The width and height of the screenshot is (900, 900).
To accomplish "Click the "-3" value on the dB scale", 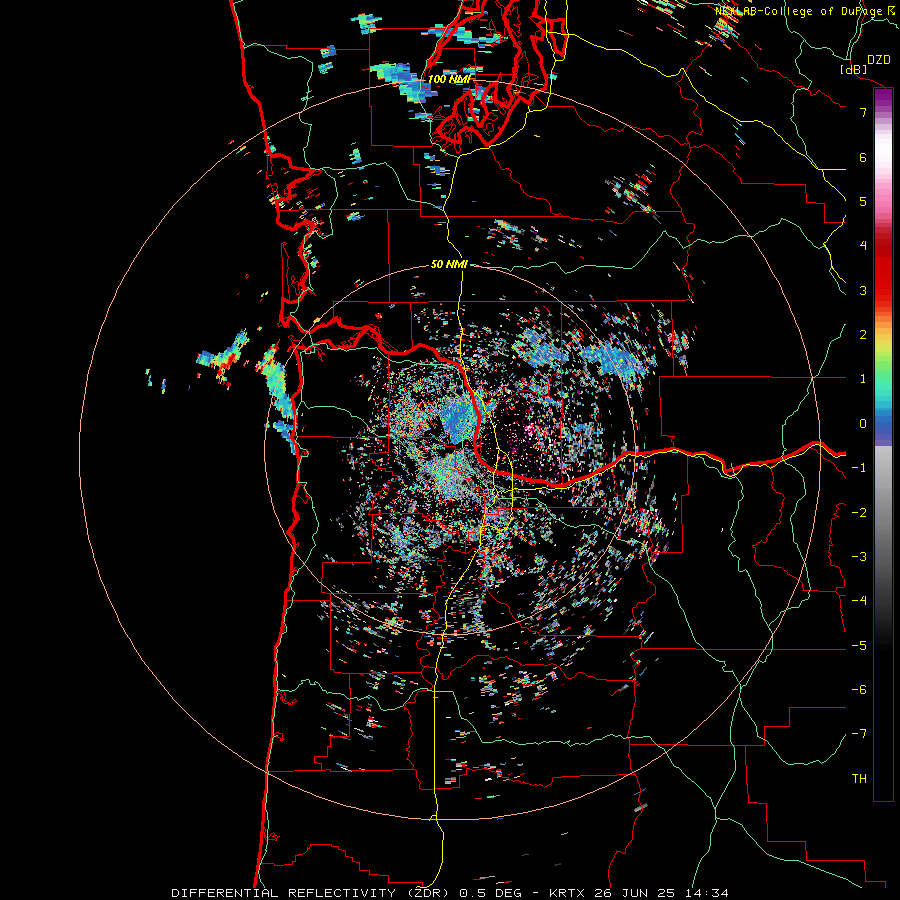I will click(x=859, y=557).
